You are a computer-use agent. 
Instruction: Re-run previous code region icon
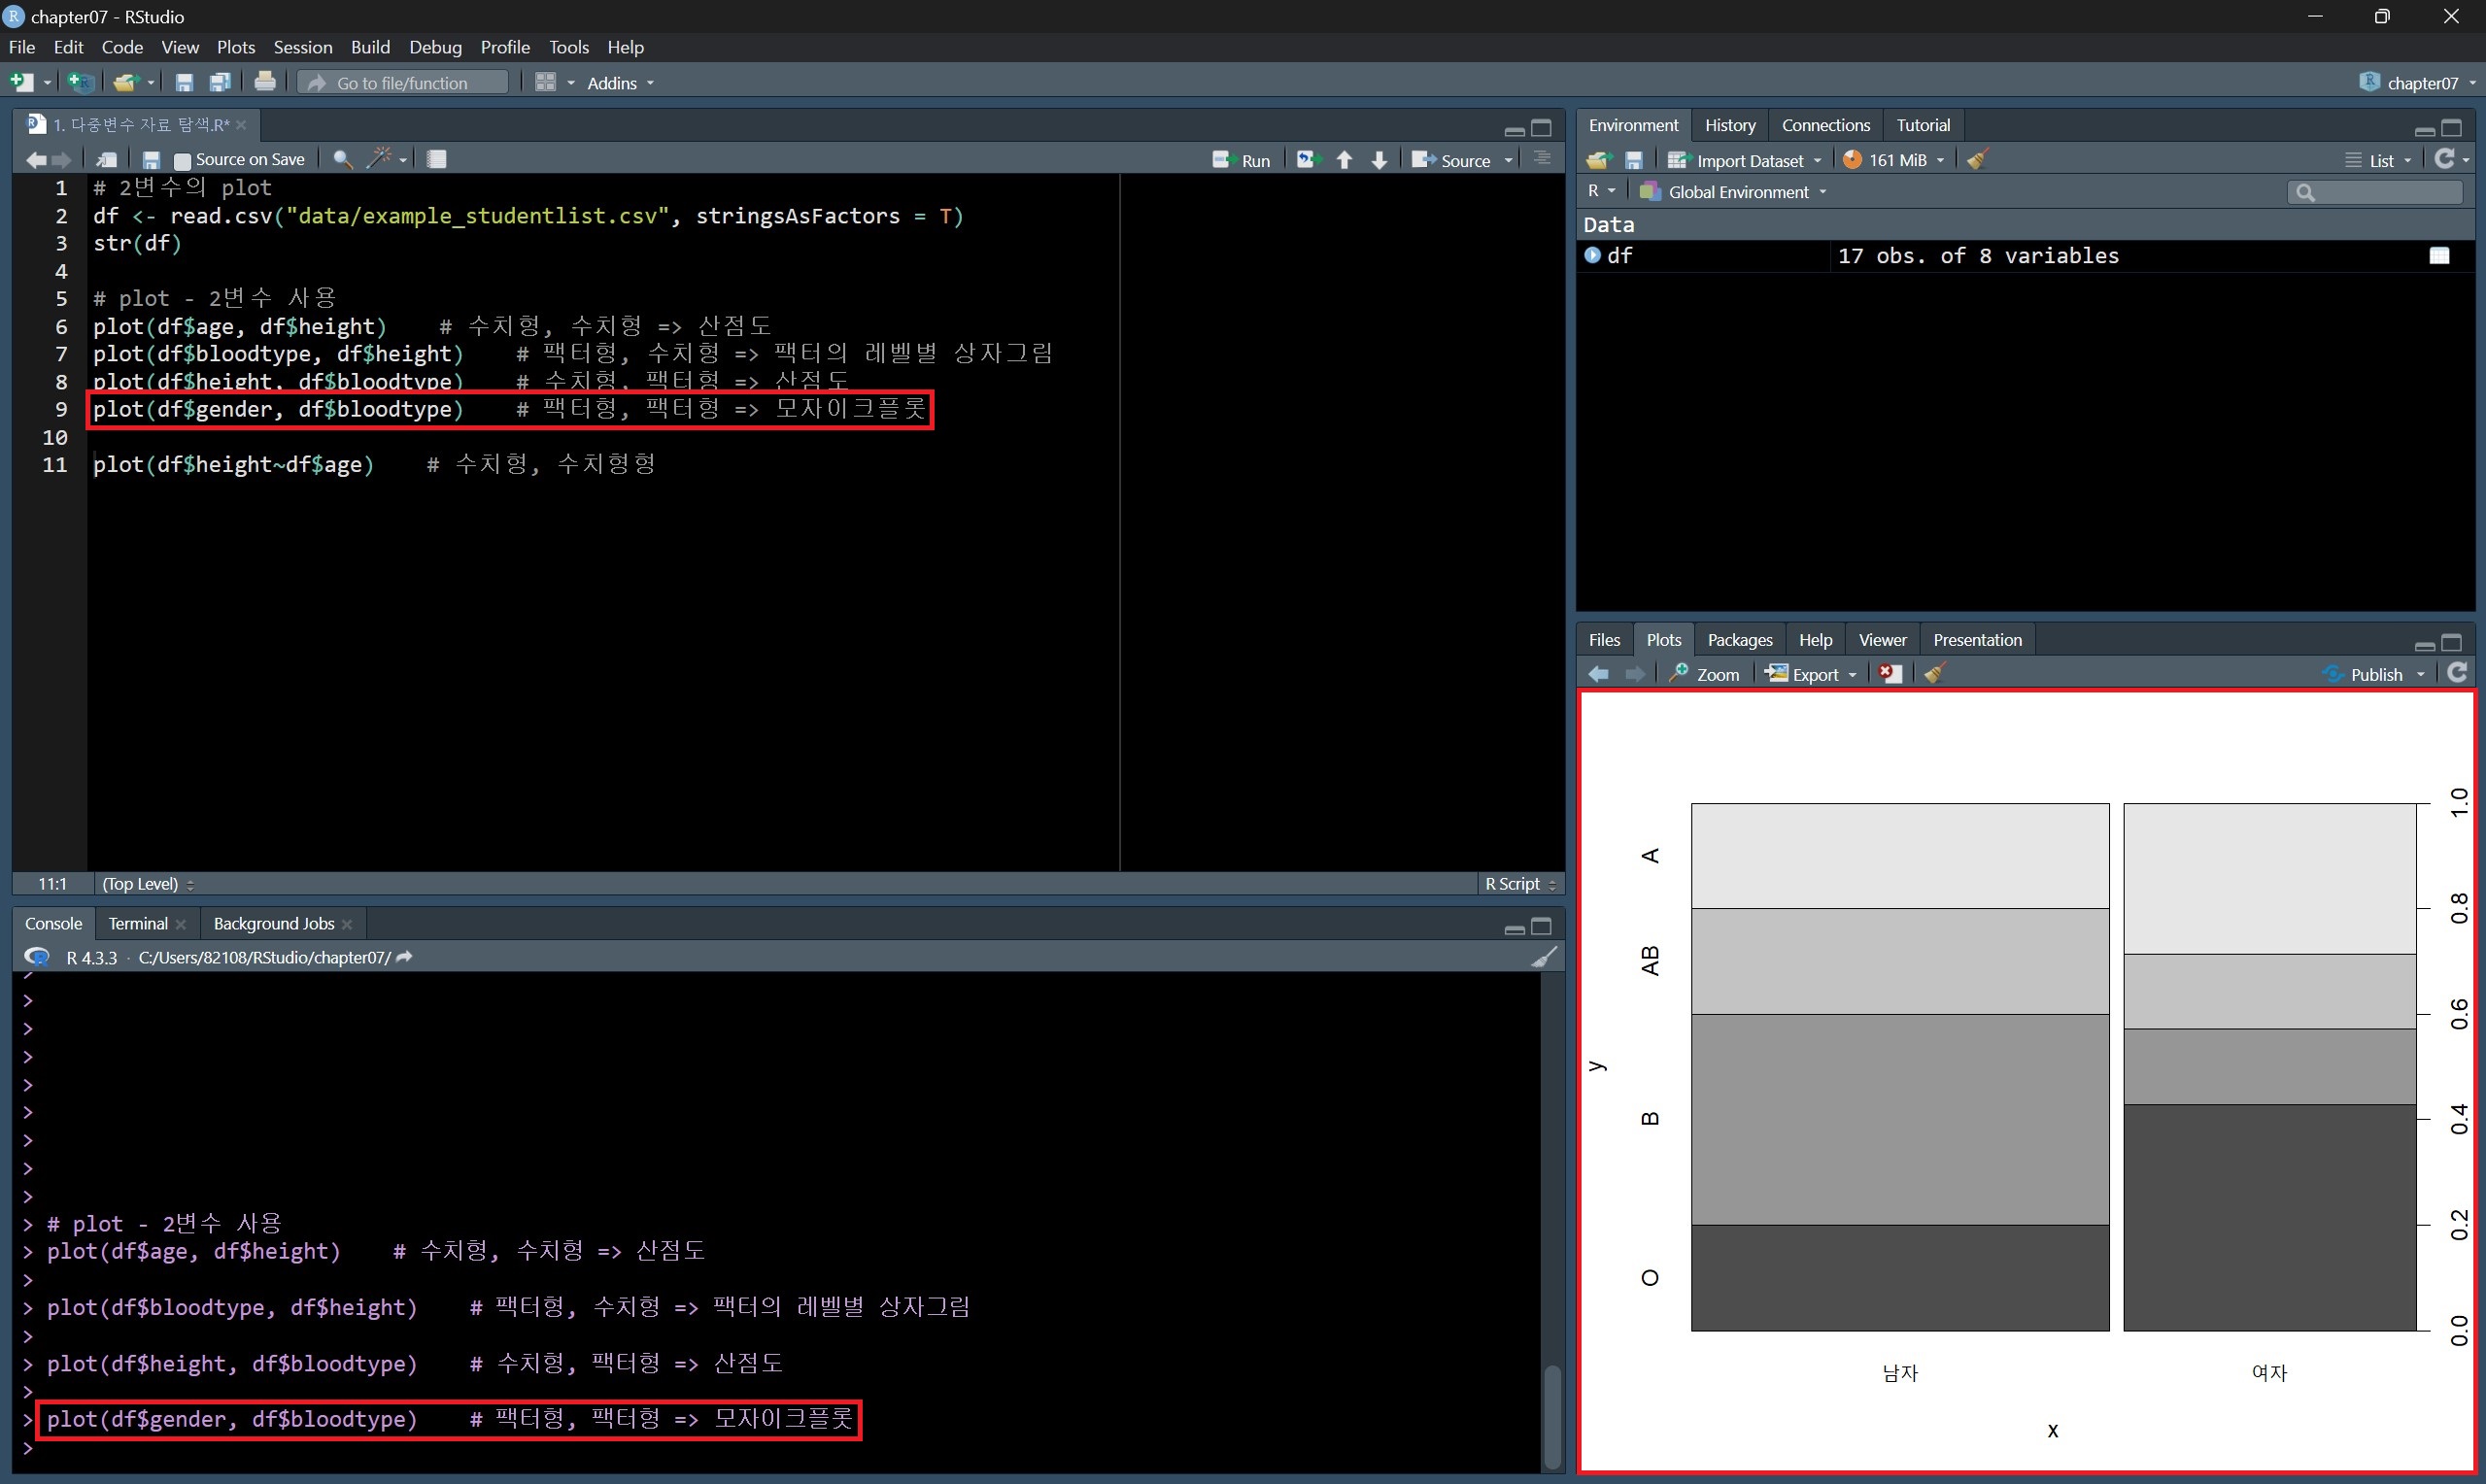coord(1307,160)
